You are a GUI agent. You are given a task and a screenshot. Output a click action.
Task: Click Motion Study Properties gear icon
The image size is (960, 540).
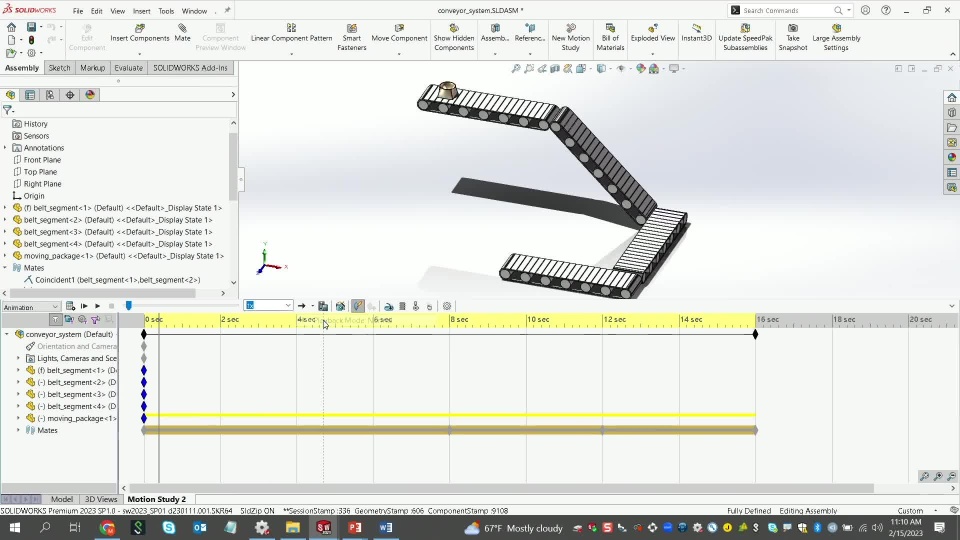[447, 306]
